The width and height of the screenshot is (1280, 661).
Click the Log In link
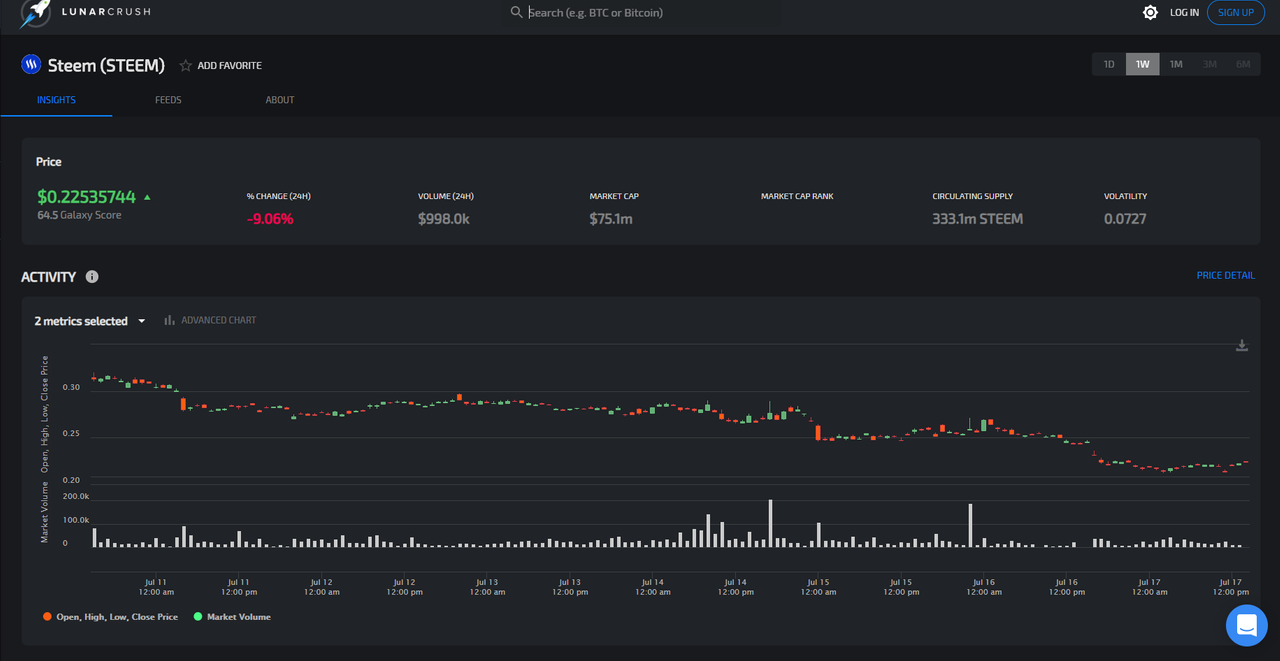(1184, 13)
